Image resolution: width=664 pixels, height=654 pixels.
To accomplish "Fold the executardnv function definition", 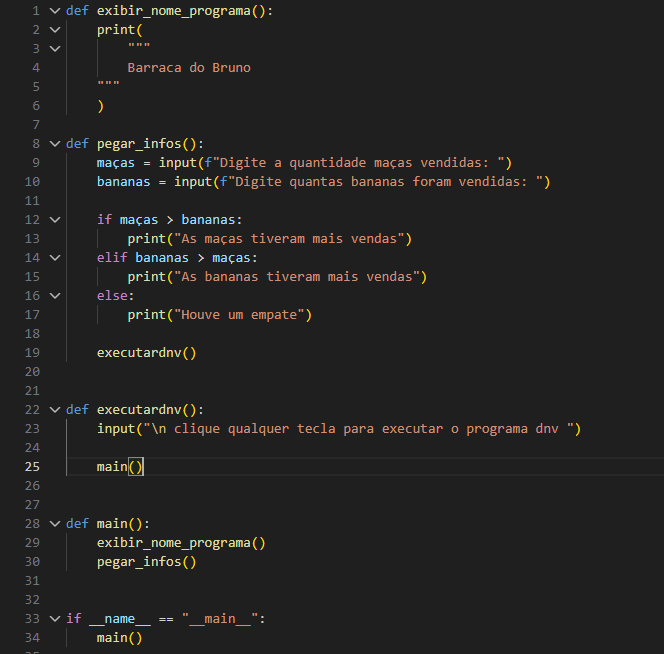I will pyautogui.click(x=54, y=410).
